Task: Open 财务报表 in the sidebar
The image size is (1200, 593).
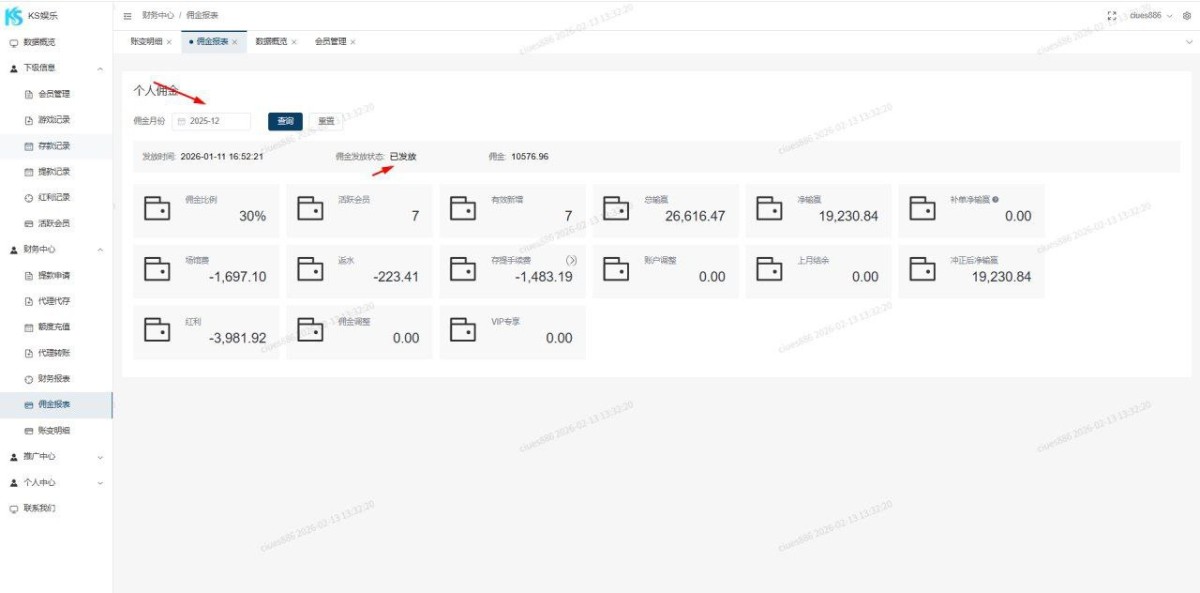Action: [54, 378]
